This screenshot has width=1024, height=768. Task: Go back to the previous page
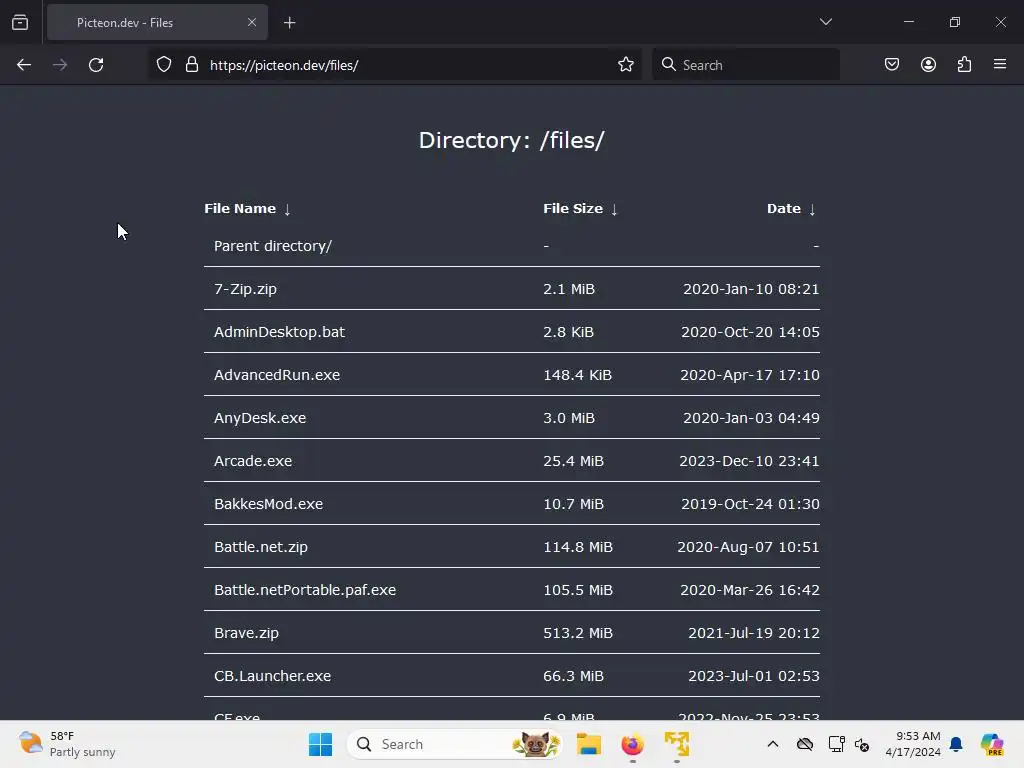pos(24,65)
